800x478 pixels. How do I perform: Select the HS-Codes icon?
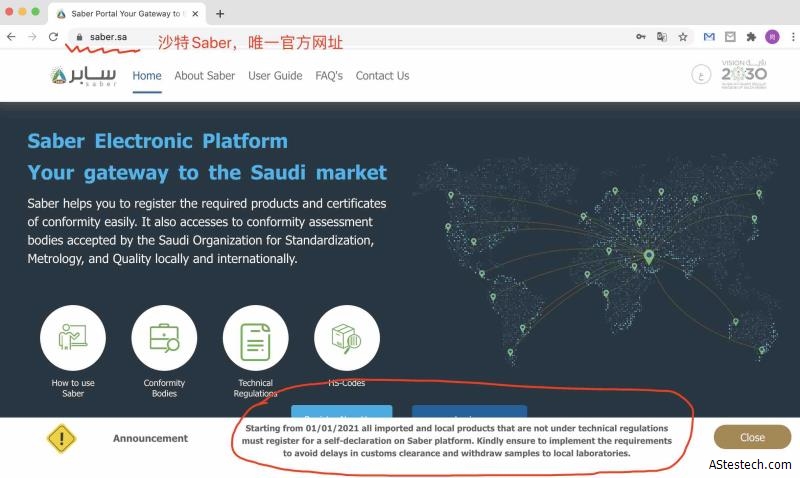(x=346, y=338)
